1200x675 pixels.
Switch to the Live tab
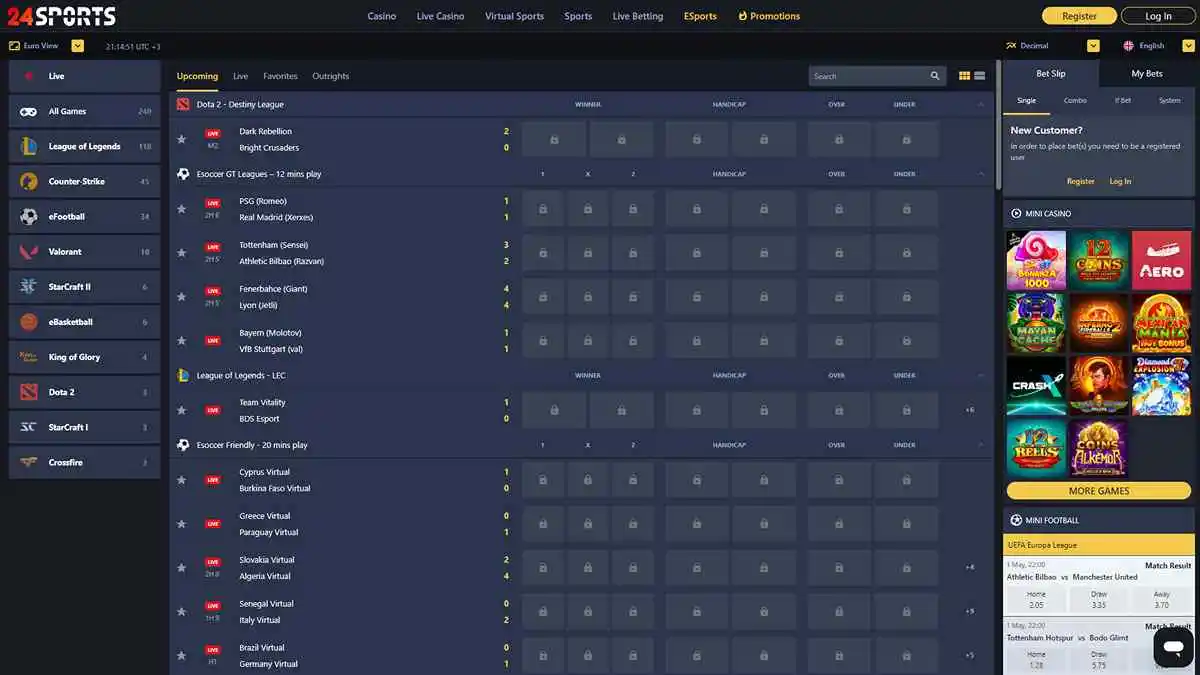coord(240,76)
